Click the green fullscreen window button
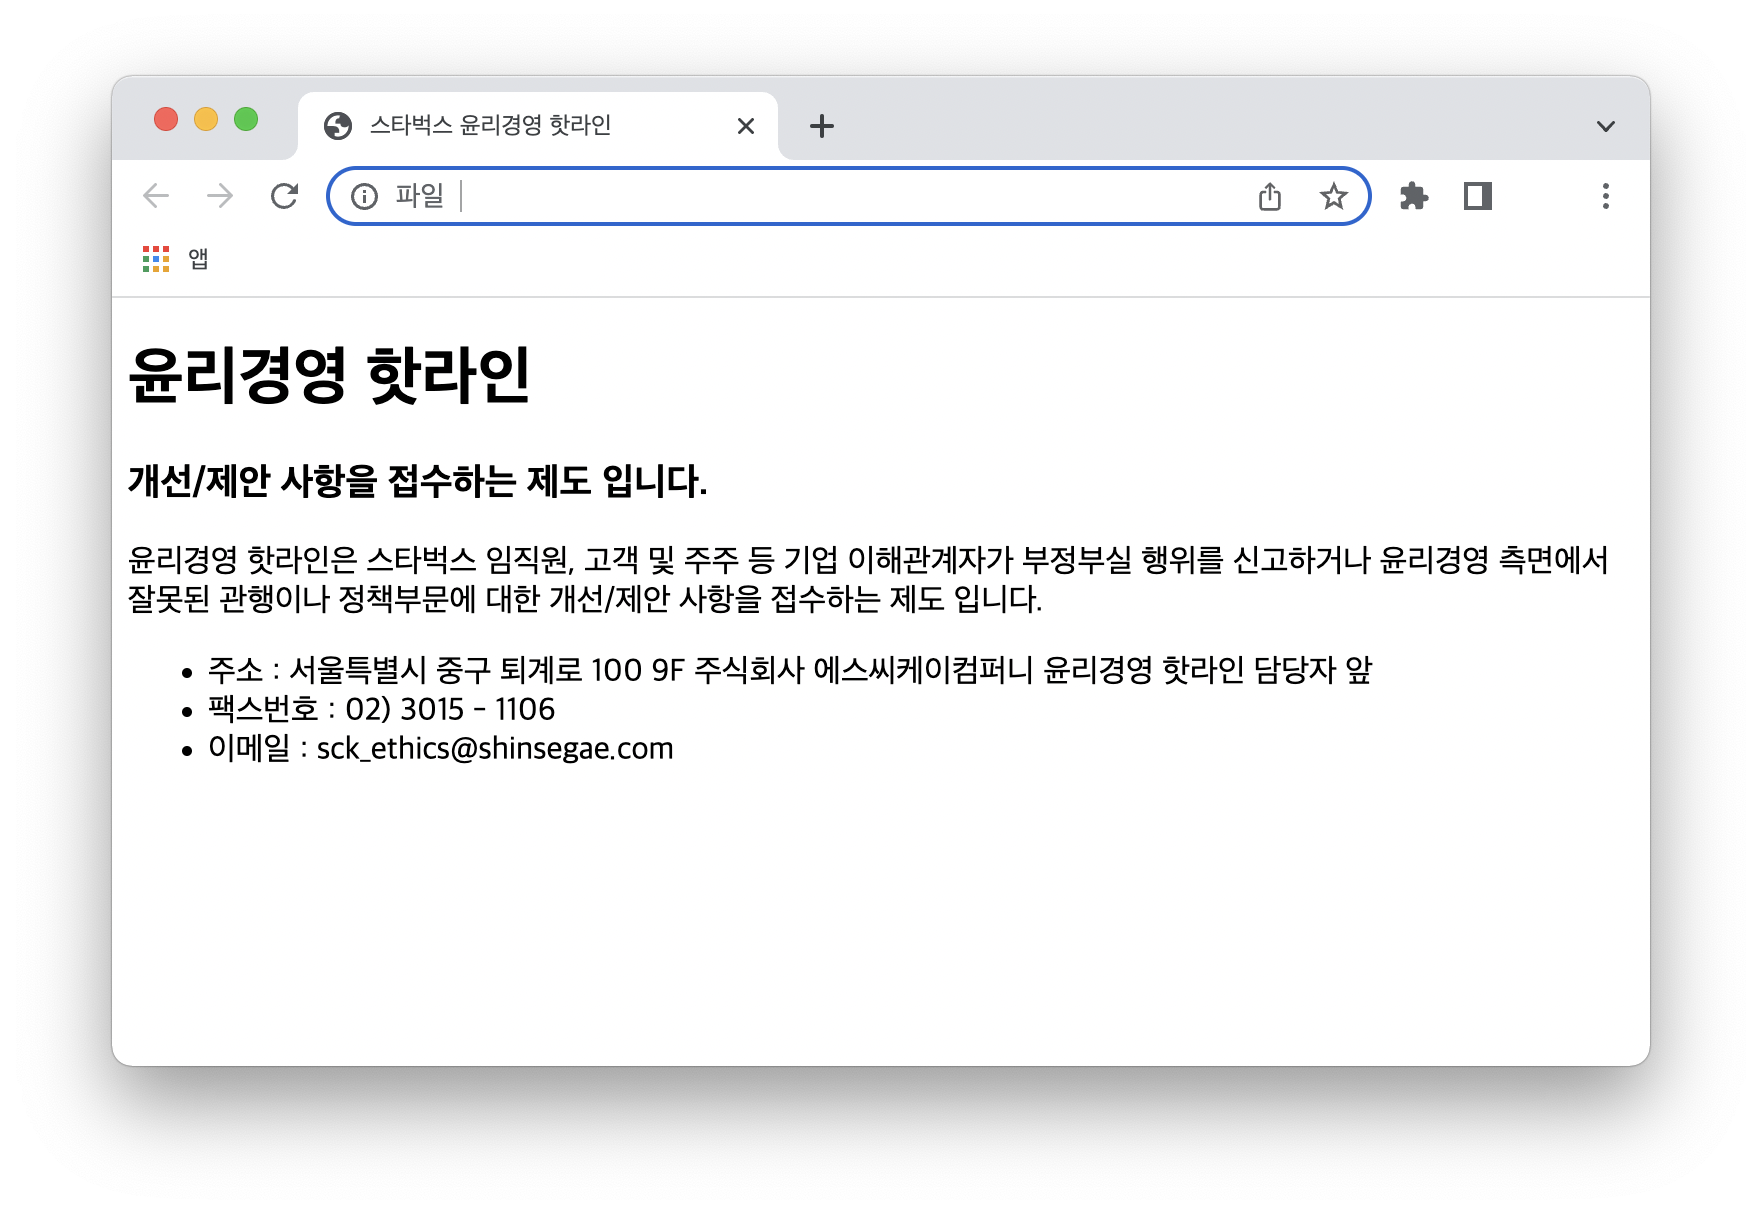Image resolution: width=1762 pixels, height=1214 pixels. tap(246, 119)
